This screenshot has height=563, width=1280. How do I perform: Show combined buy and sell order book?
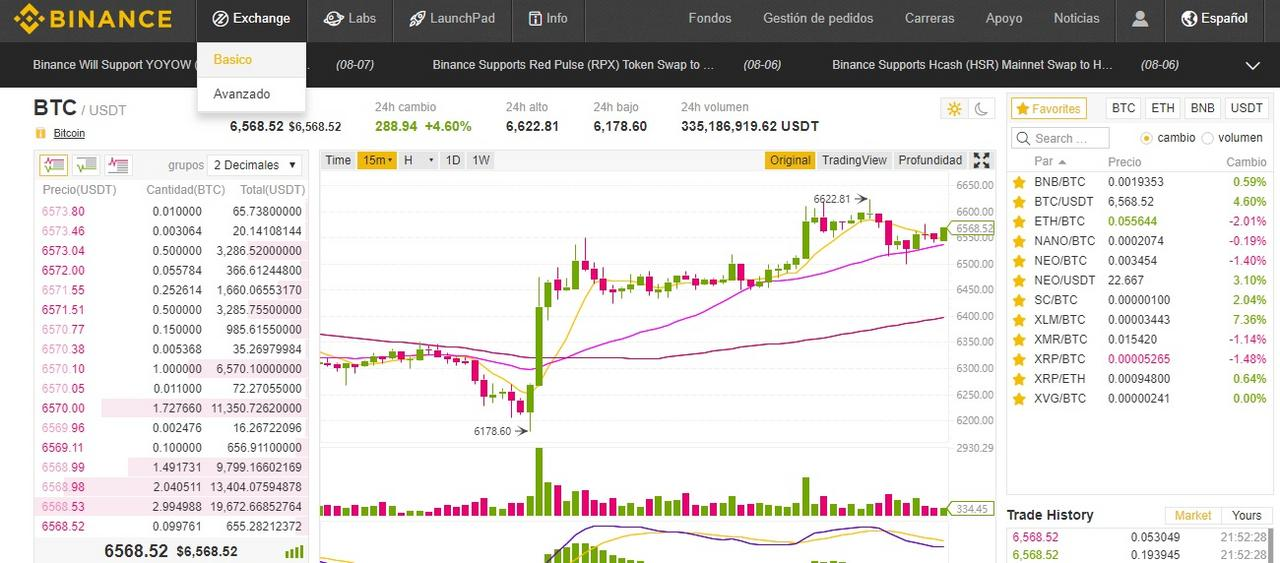point(53,164)
